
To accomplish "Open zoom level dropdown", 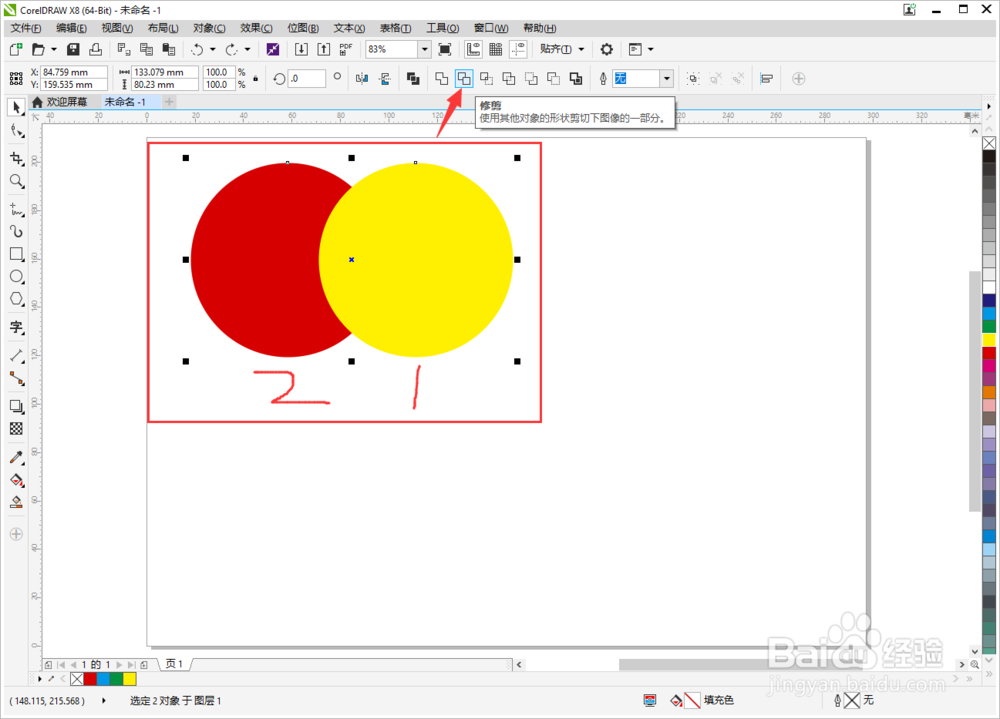I will point(425,49).
